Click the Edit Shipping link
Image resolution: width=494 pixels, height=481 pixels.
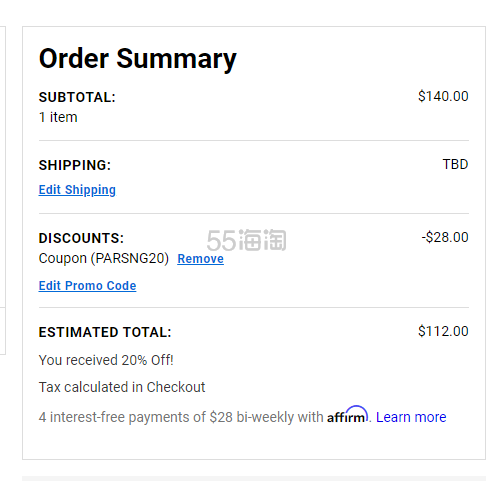pos(77,190)
